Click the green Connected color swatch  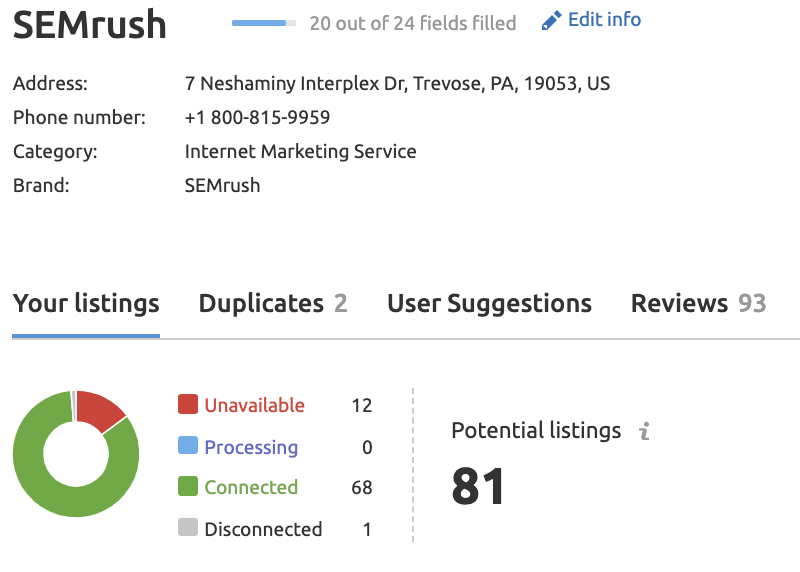[188, 486]
